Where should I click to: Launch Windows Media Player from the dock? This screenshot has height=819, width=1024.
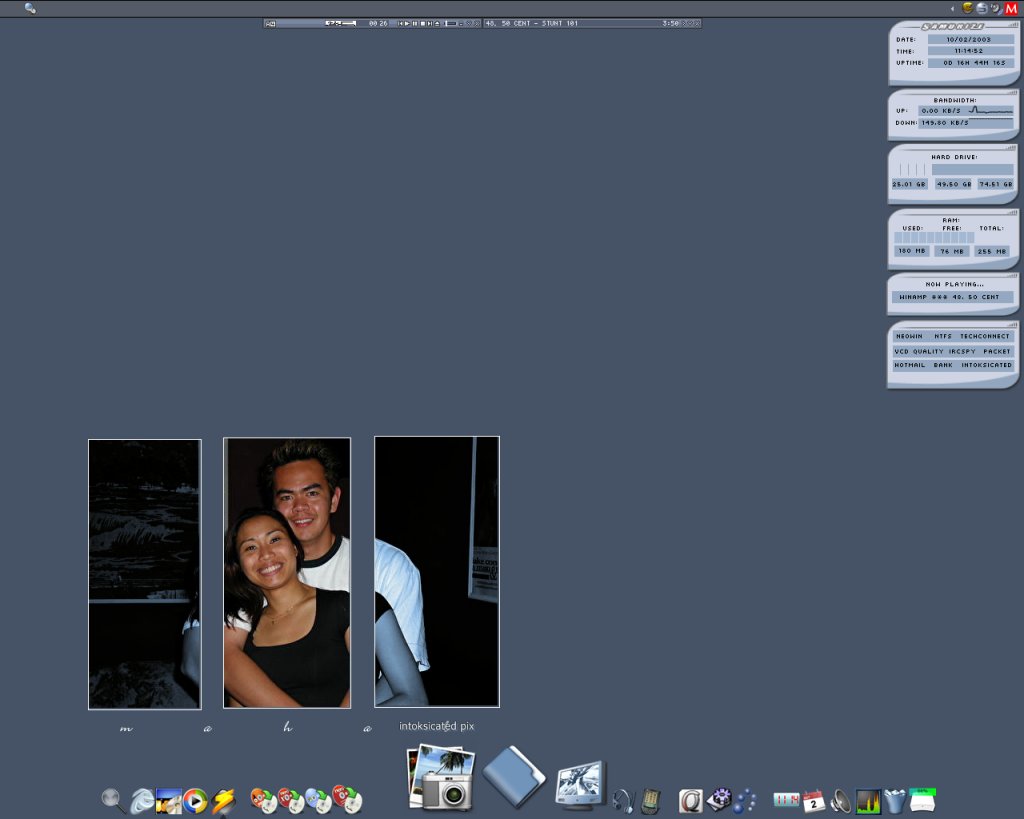[x=195, y=801]
